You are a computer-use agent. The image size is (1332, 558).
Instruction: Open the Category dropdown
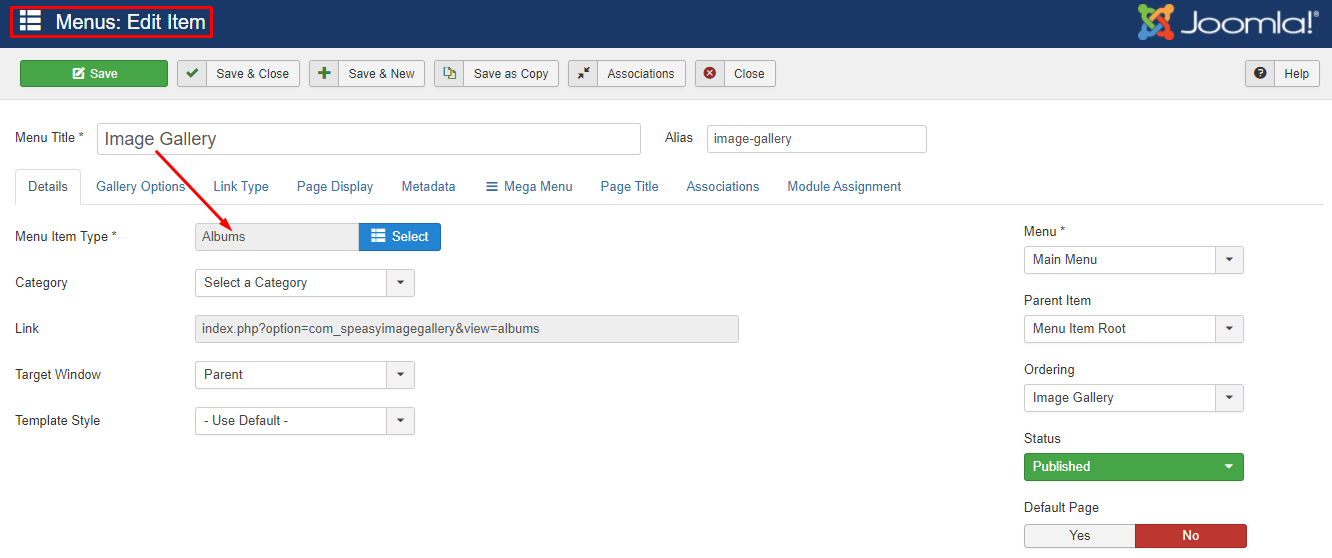point(304,283)
